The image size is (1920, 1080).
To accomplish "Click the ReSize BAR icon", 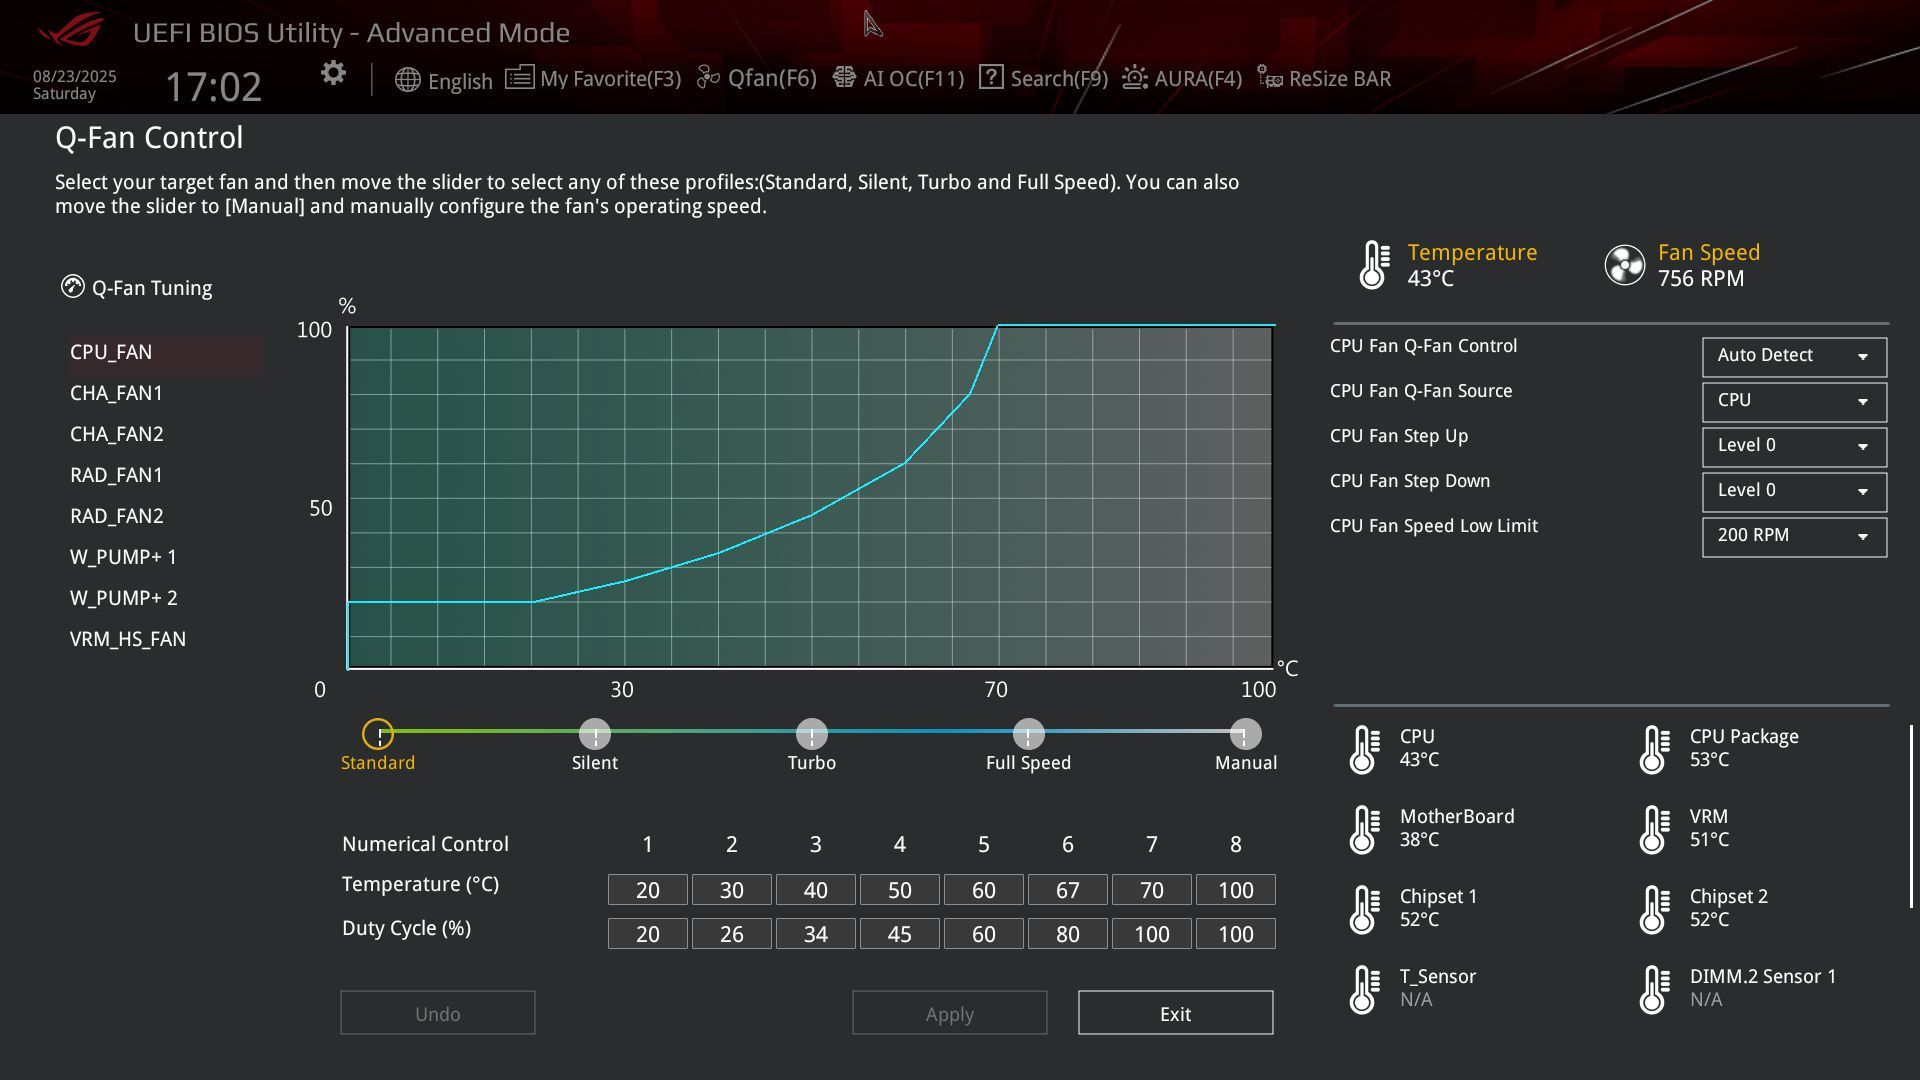I will coord(1270,78).
